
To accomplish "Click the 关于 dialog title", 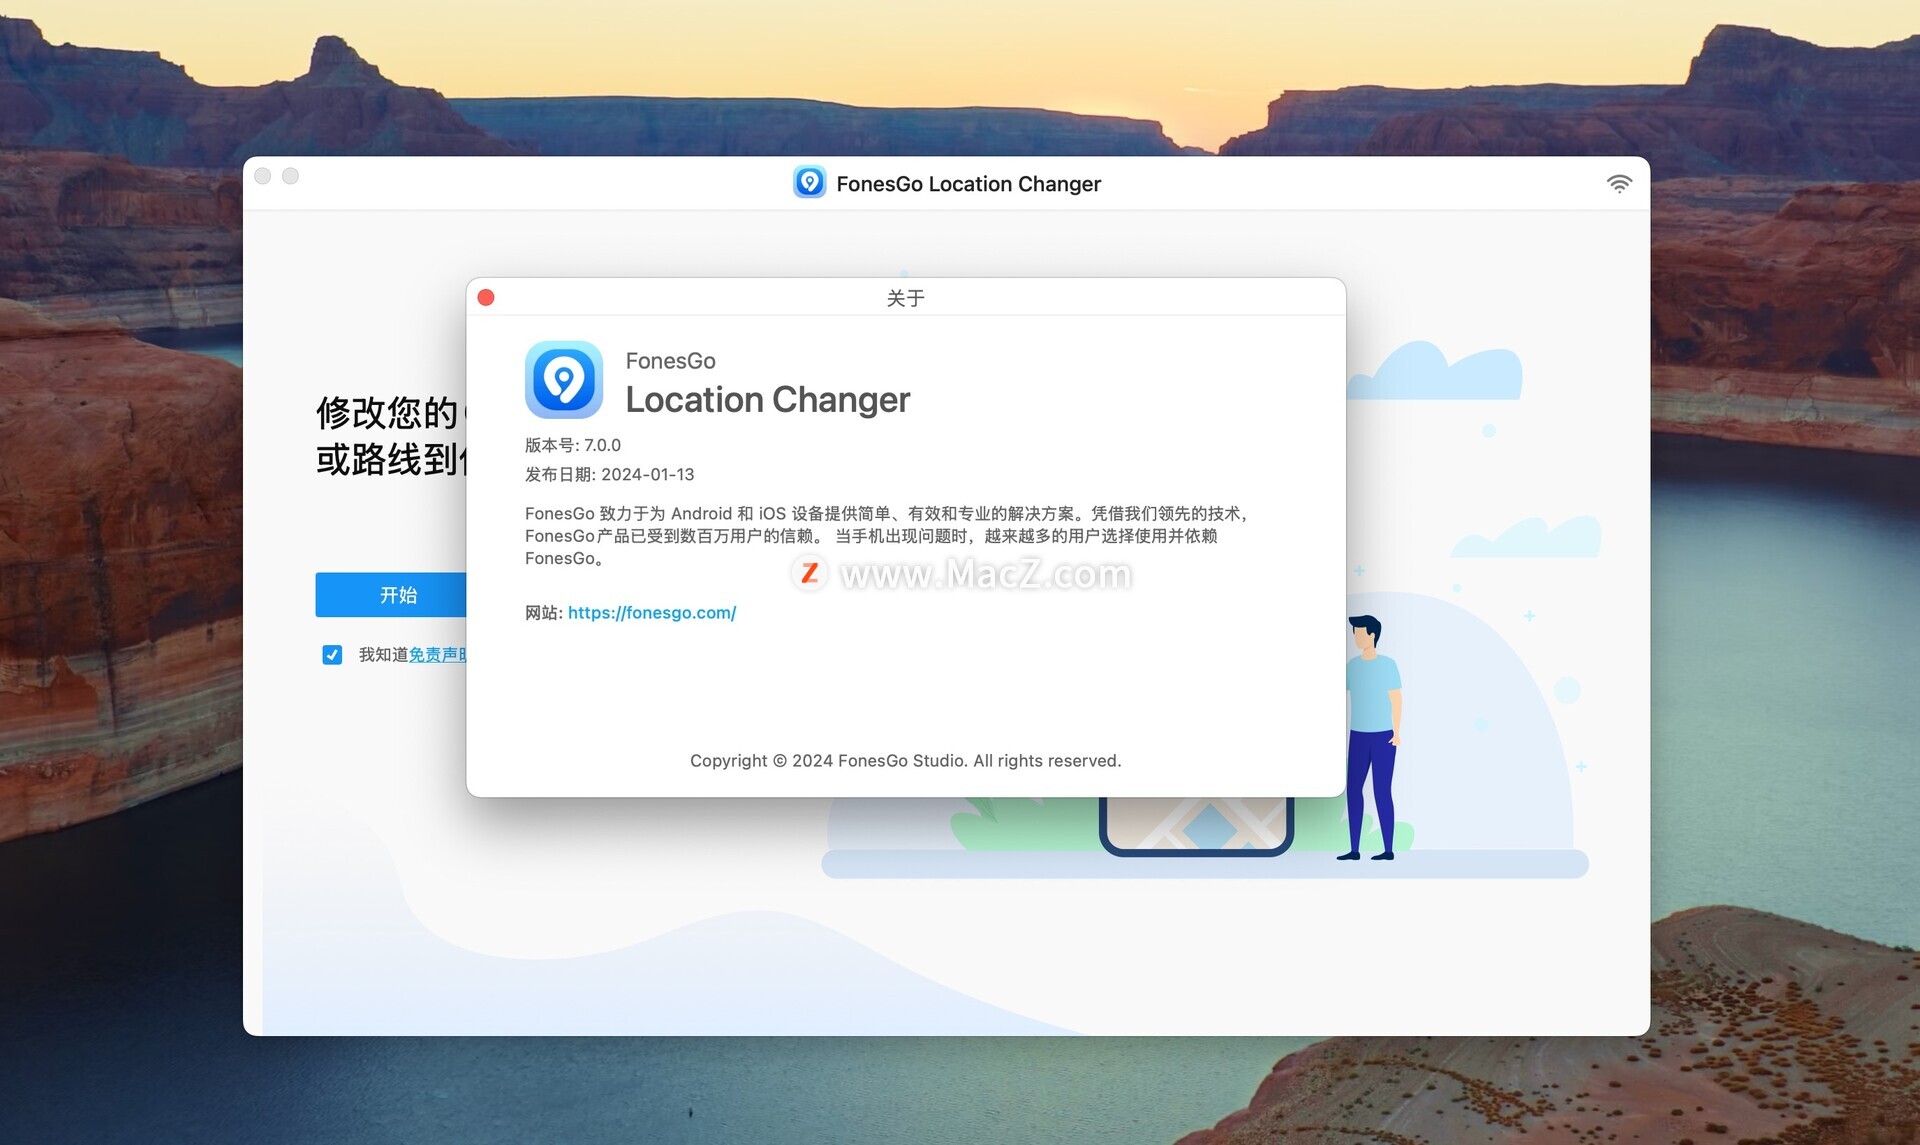I will 906,298.
